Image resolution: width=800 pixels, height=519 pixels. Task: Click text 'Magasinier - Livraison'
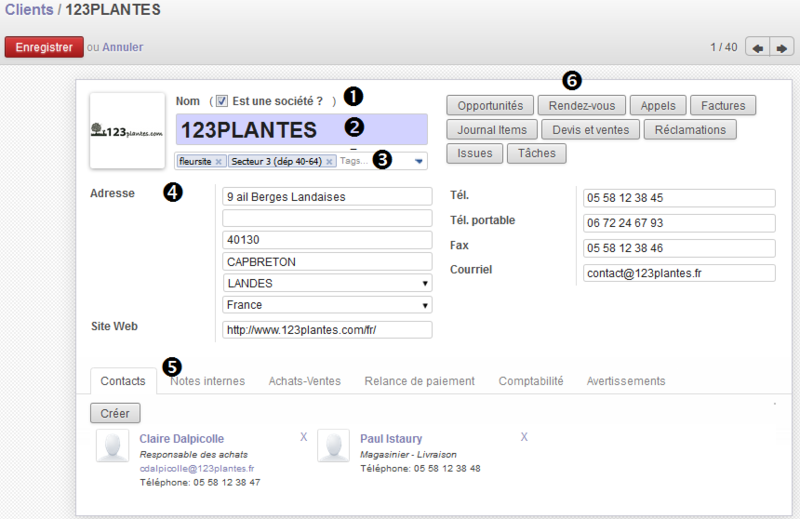408,454
